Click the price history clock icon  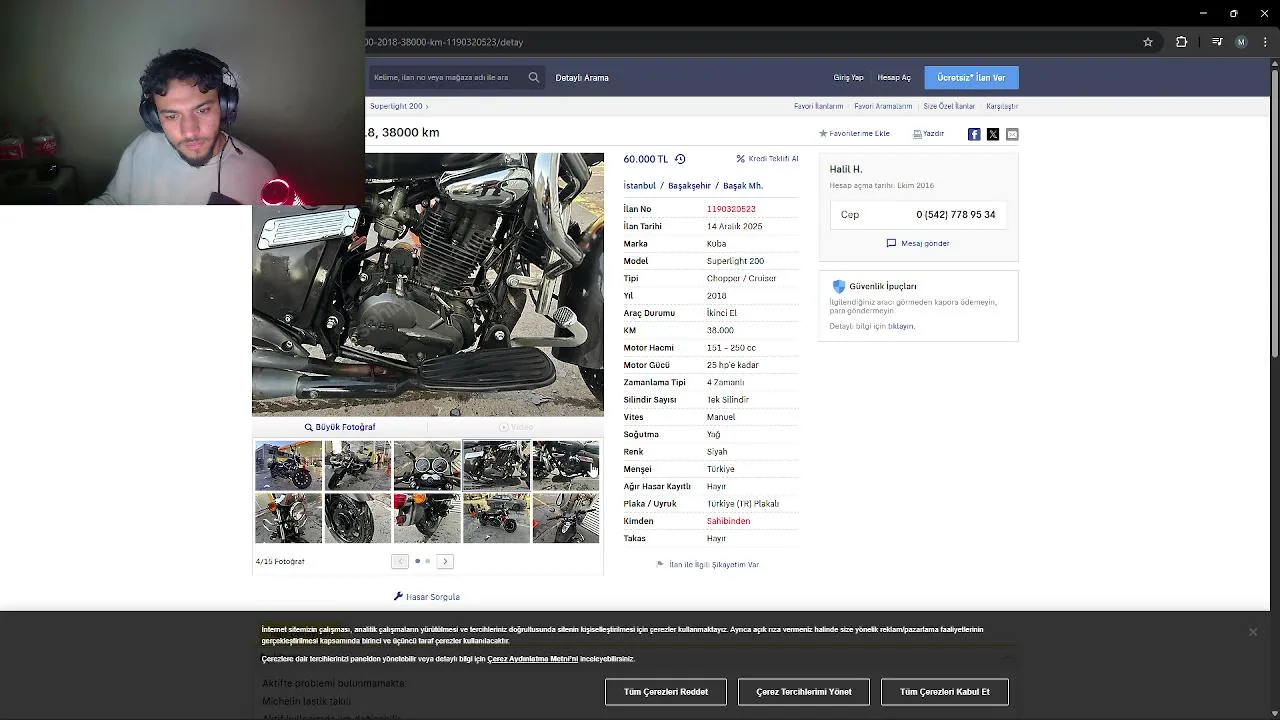point(680,159)
